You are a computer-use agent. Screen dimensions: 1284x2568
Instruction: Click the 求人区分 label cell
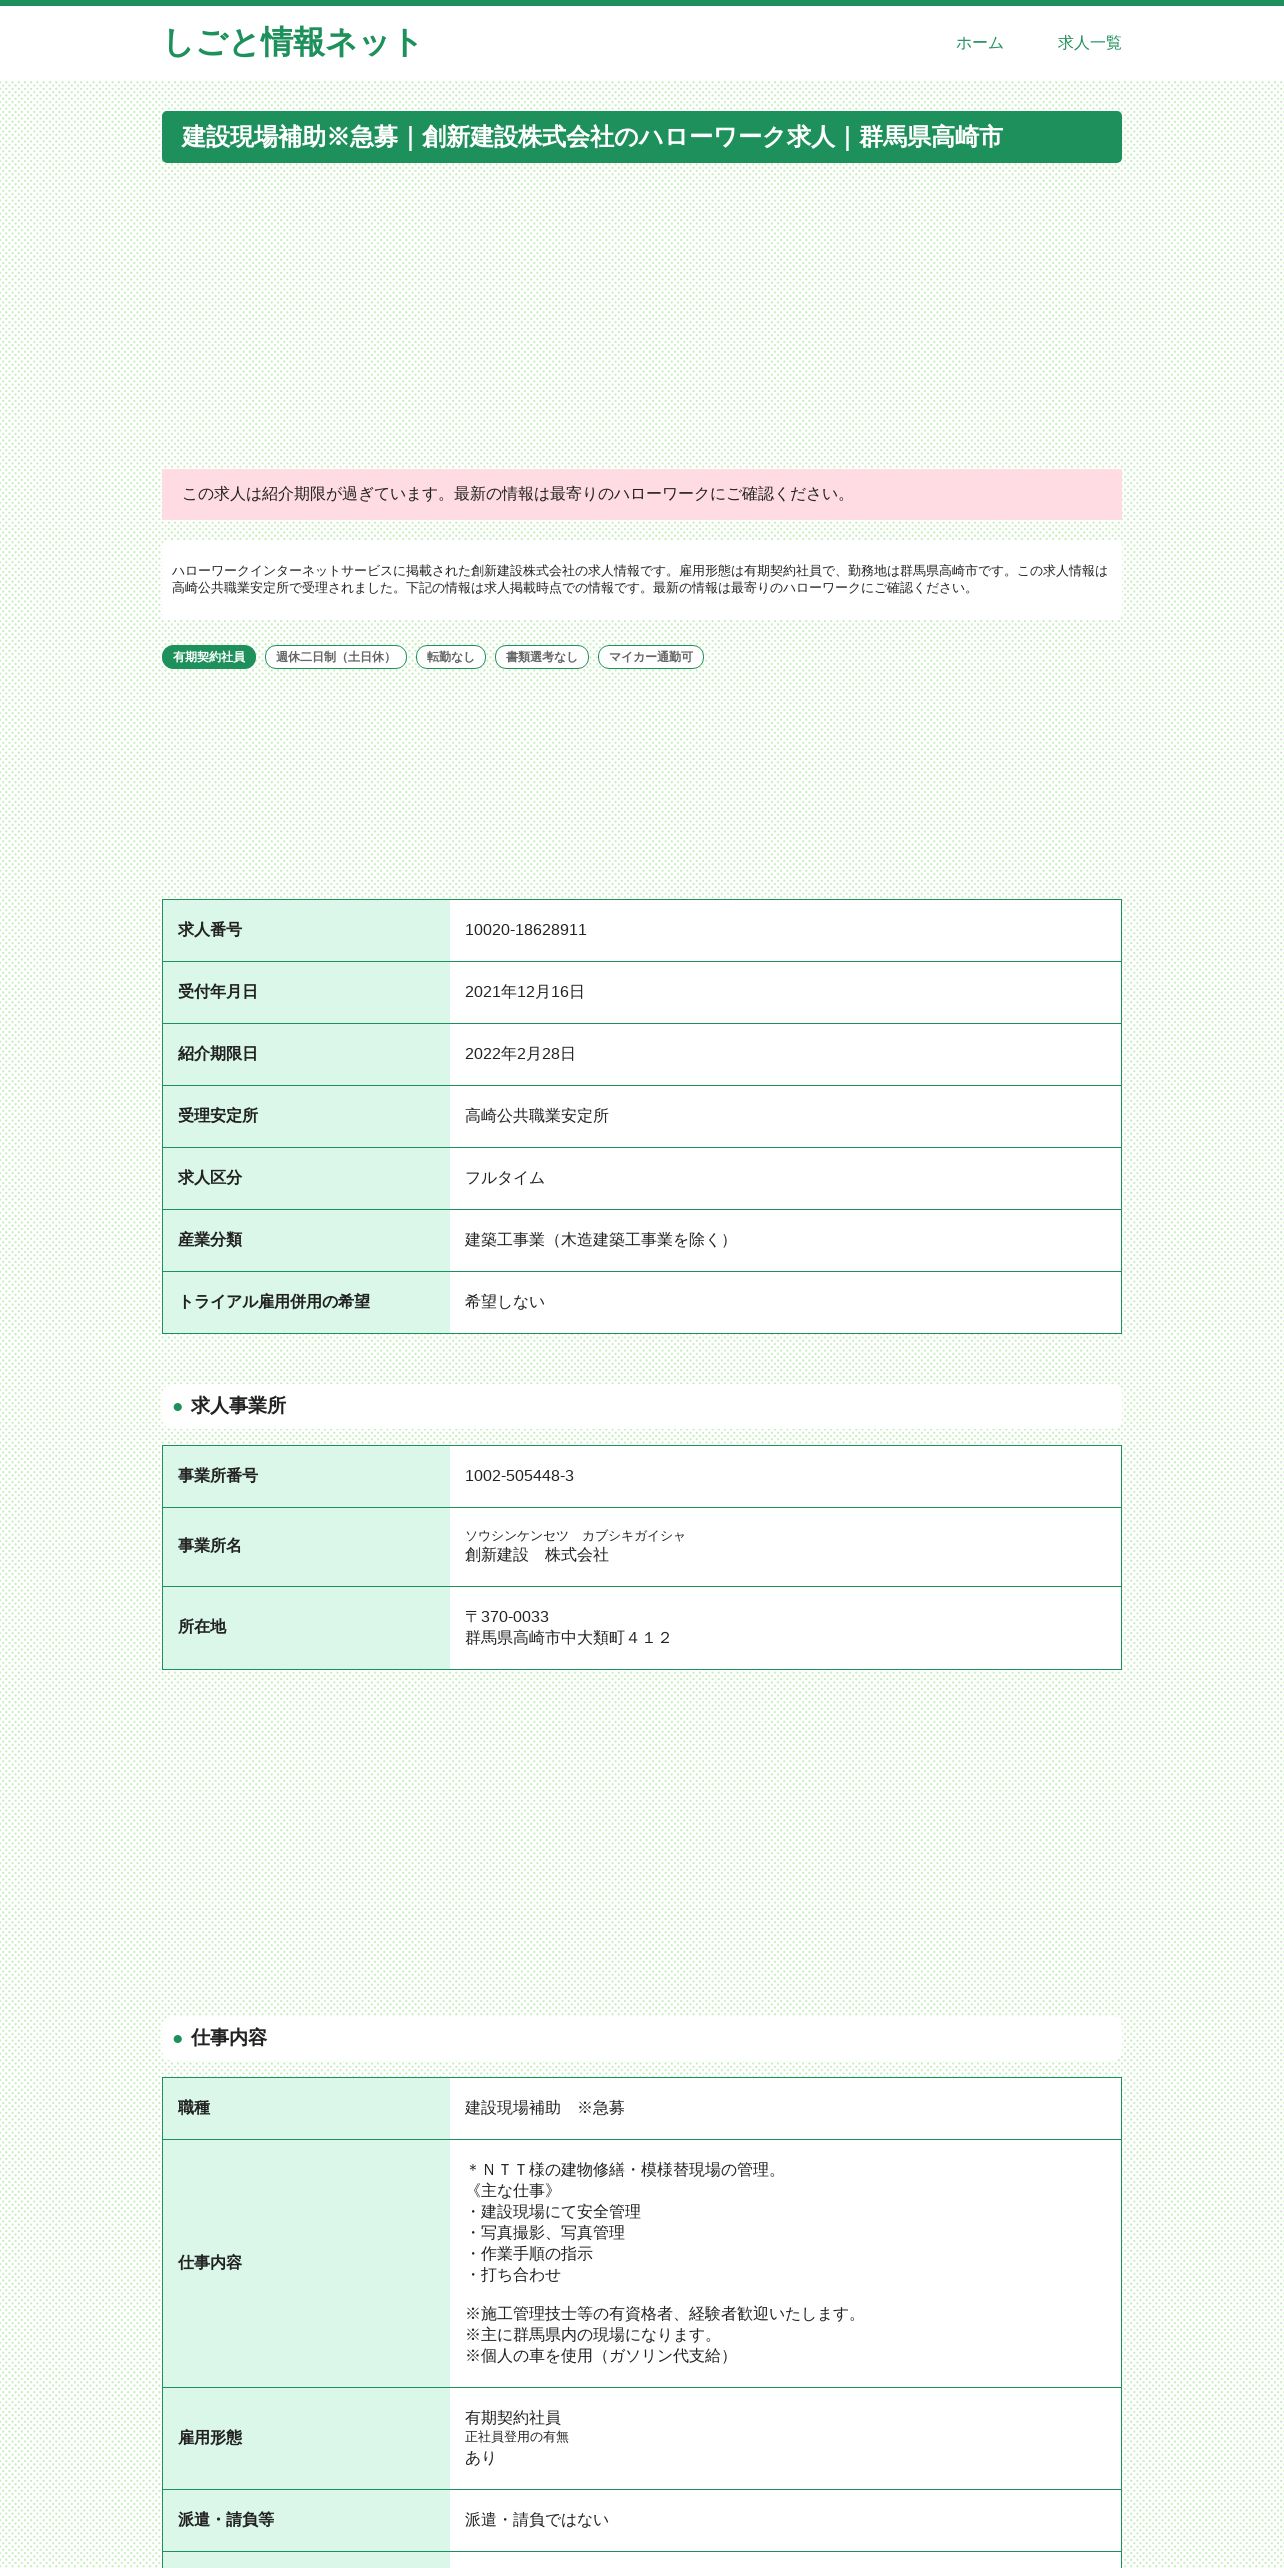point(306,1179)
